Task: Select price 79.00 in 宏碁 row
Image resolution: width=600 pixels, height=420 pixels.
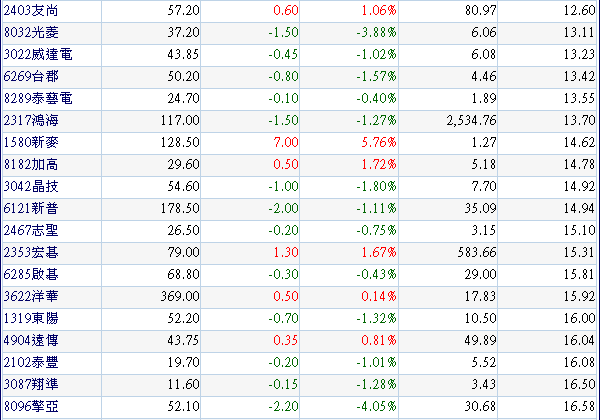Action: 183,252
